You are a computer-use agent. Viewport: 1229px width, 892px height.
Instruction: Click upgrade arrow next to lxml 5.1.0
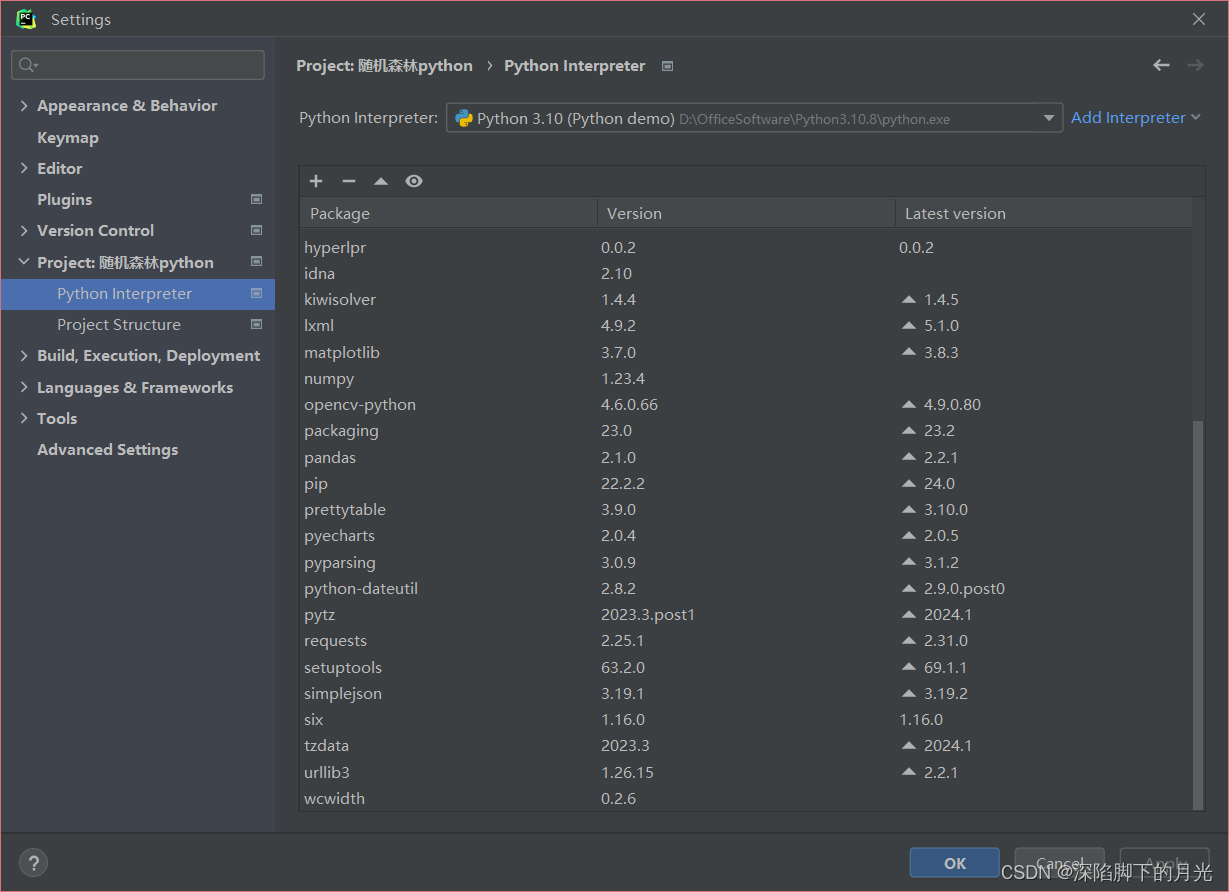coord(909,325)
